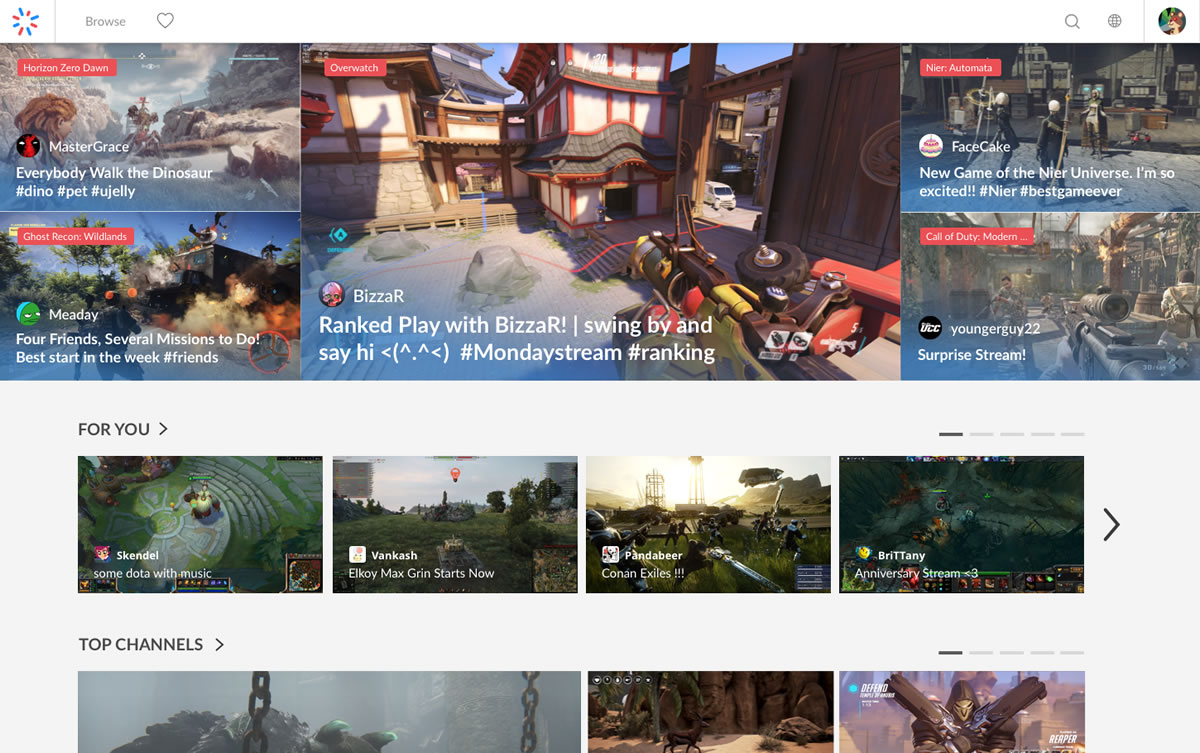Open the TOP CHANNELS section link
Image resolution: width=1200 pixels, height=753 pixels.
[141, 645]
